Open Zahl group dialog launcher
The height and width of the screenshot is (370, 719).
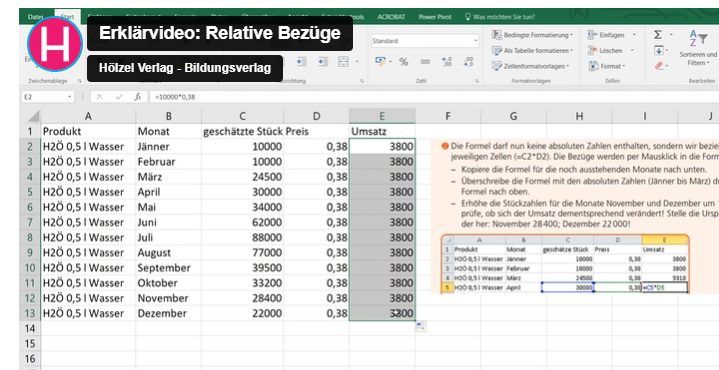click(x=477, y=81)
